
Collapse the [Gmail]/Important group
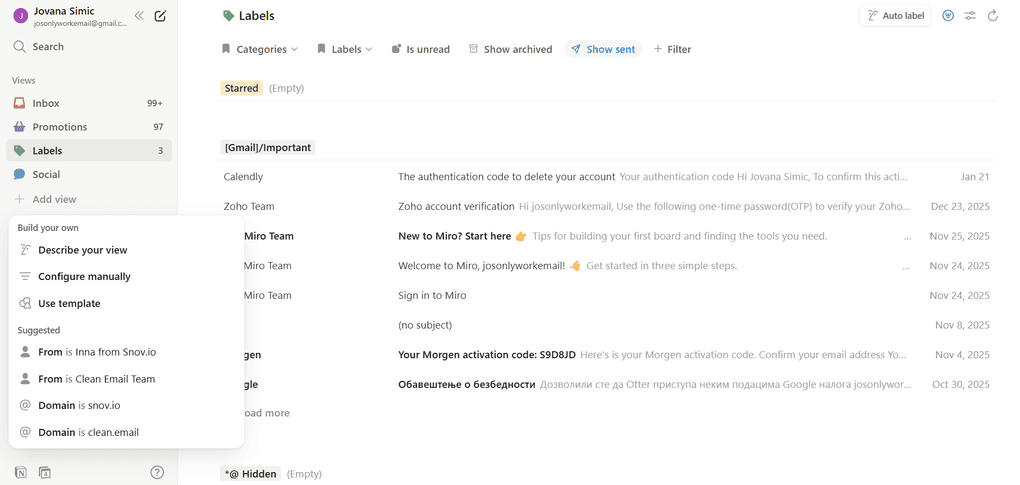point(267,148)
